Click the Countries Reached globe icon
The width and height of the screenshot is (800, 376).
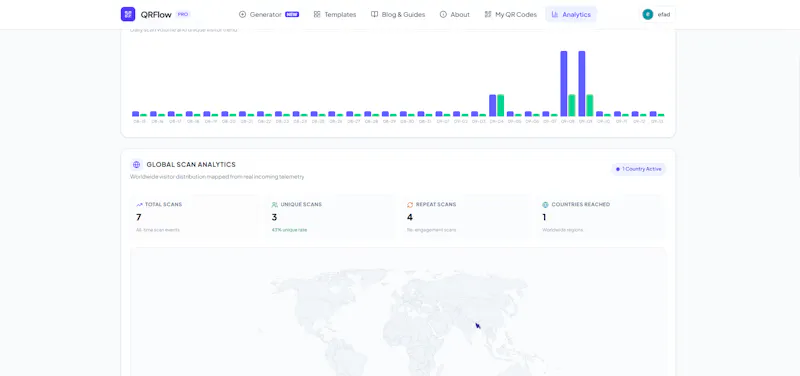tap(545, 205)
